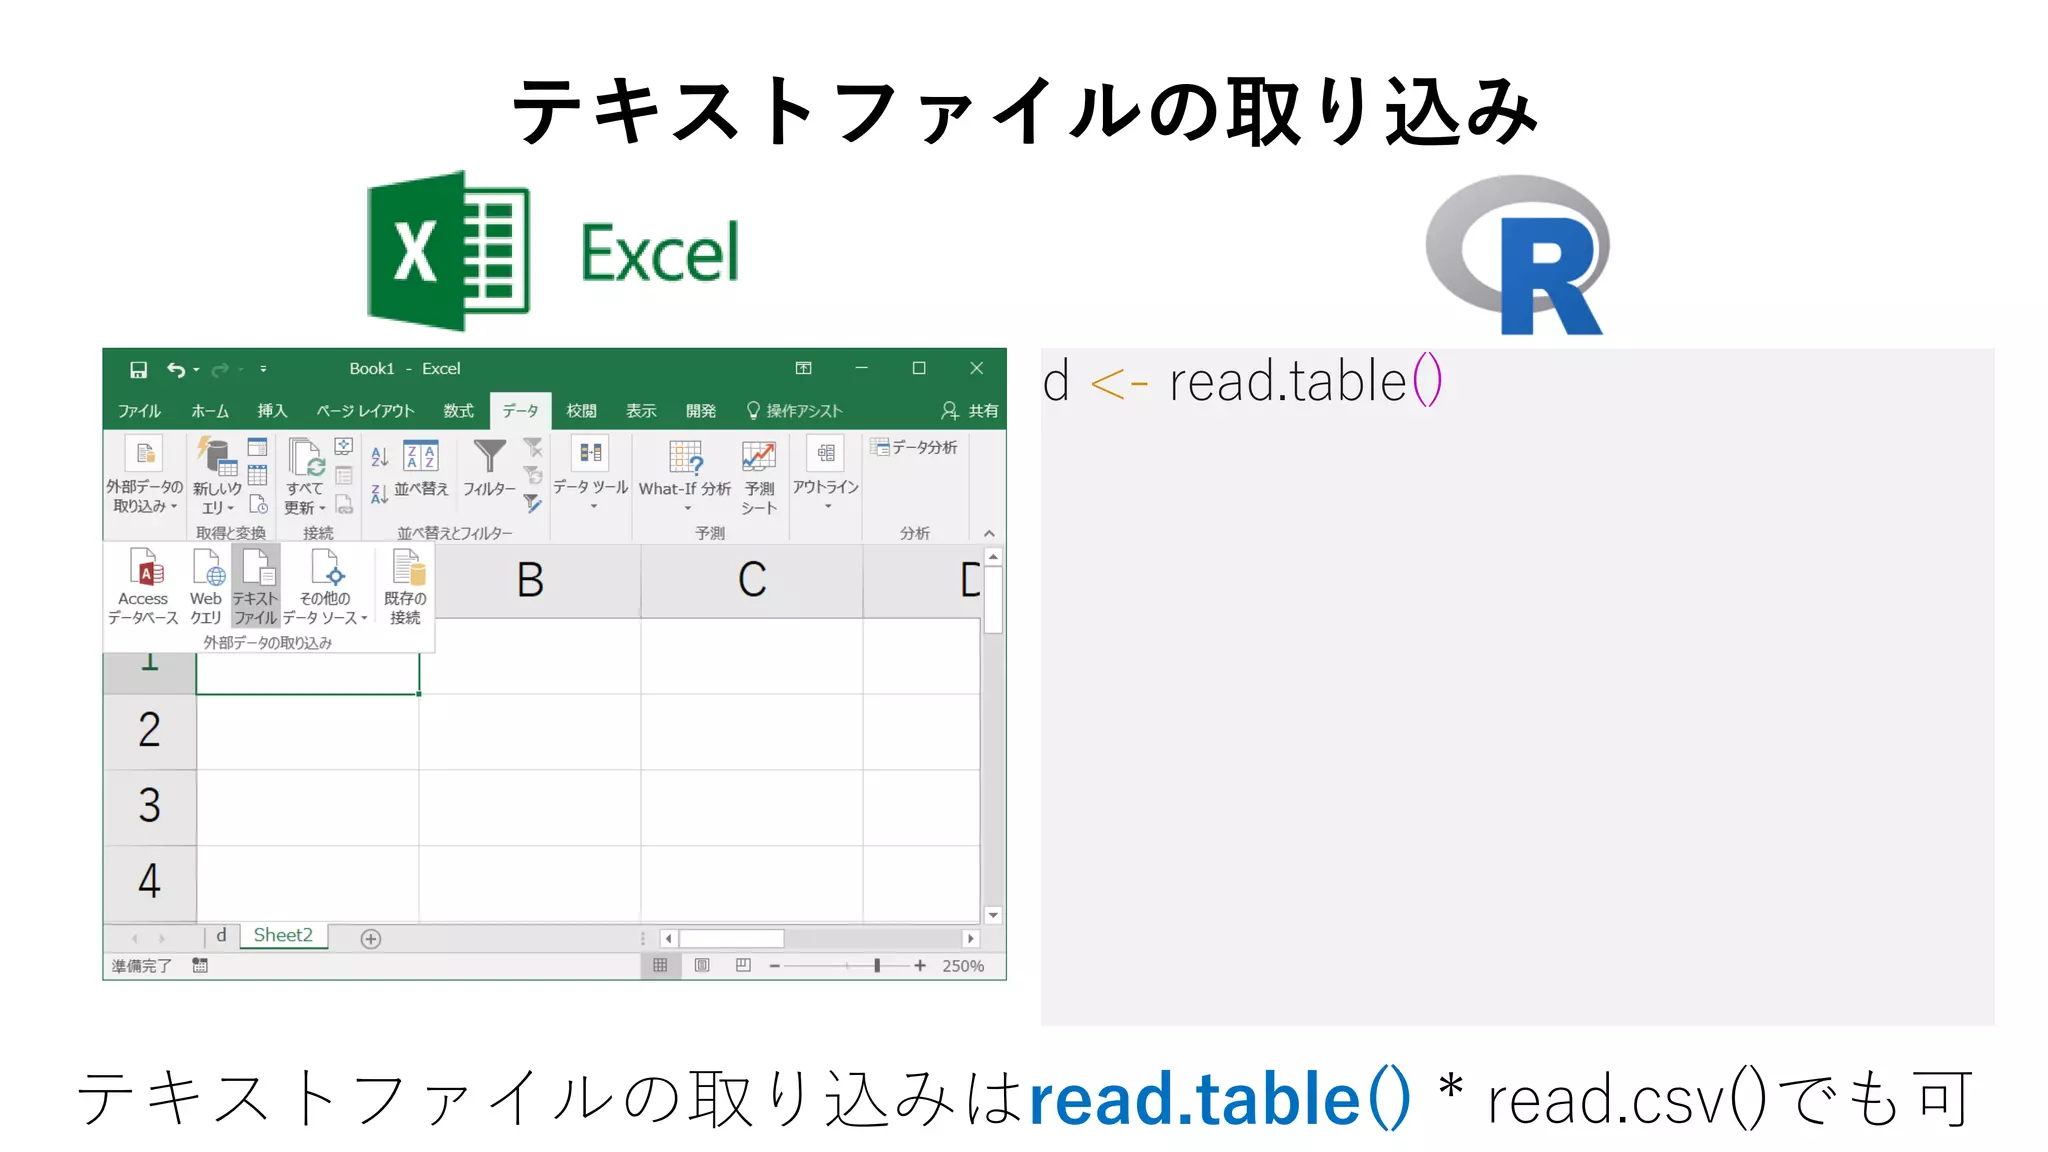Screen dimensions: 2048x1152
Task: Switch to the ホーム ribbon tab
Action: (210, 411)
